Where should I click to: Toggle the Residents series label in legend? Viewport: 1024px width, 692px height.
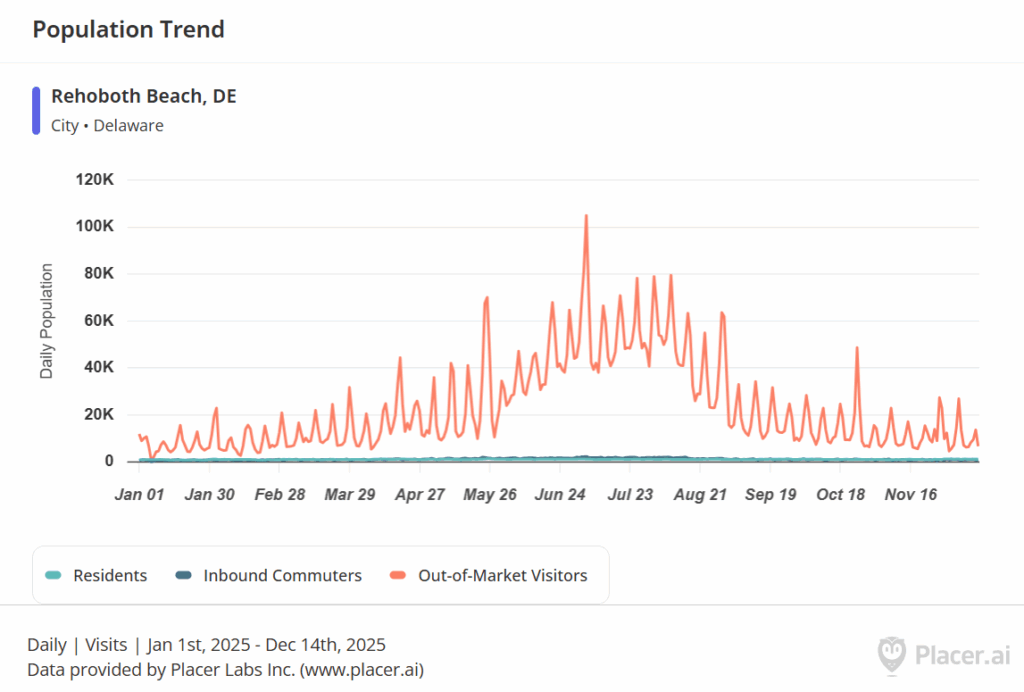109,575
